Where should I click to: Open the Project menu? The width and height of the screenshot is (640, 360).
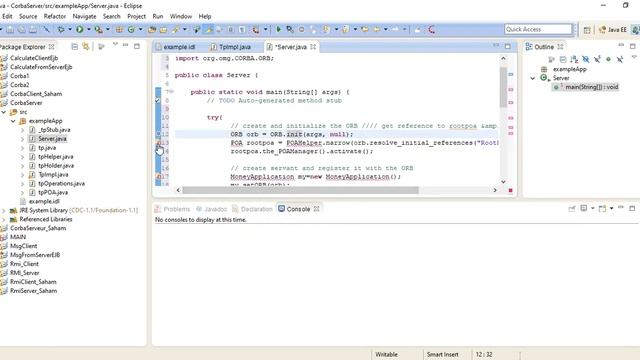pyautogui.click(x=136, y=16)
